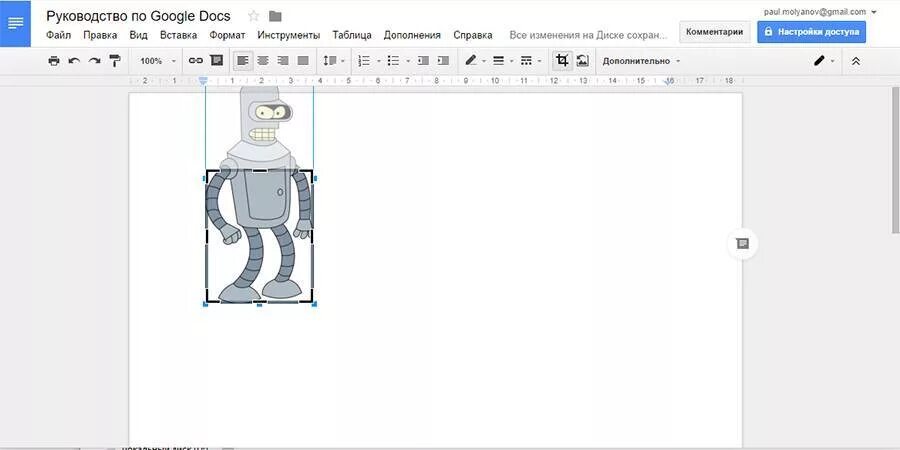Screen dimensions: 900x450
Task: Activate the Paint format tool
Action: point(115,61)
